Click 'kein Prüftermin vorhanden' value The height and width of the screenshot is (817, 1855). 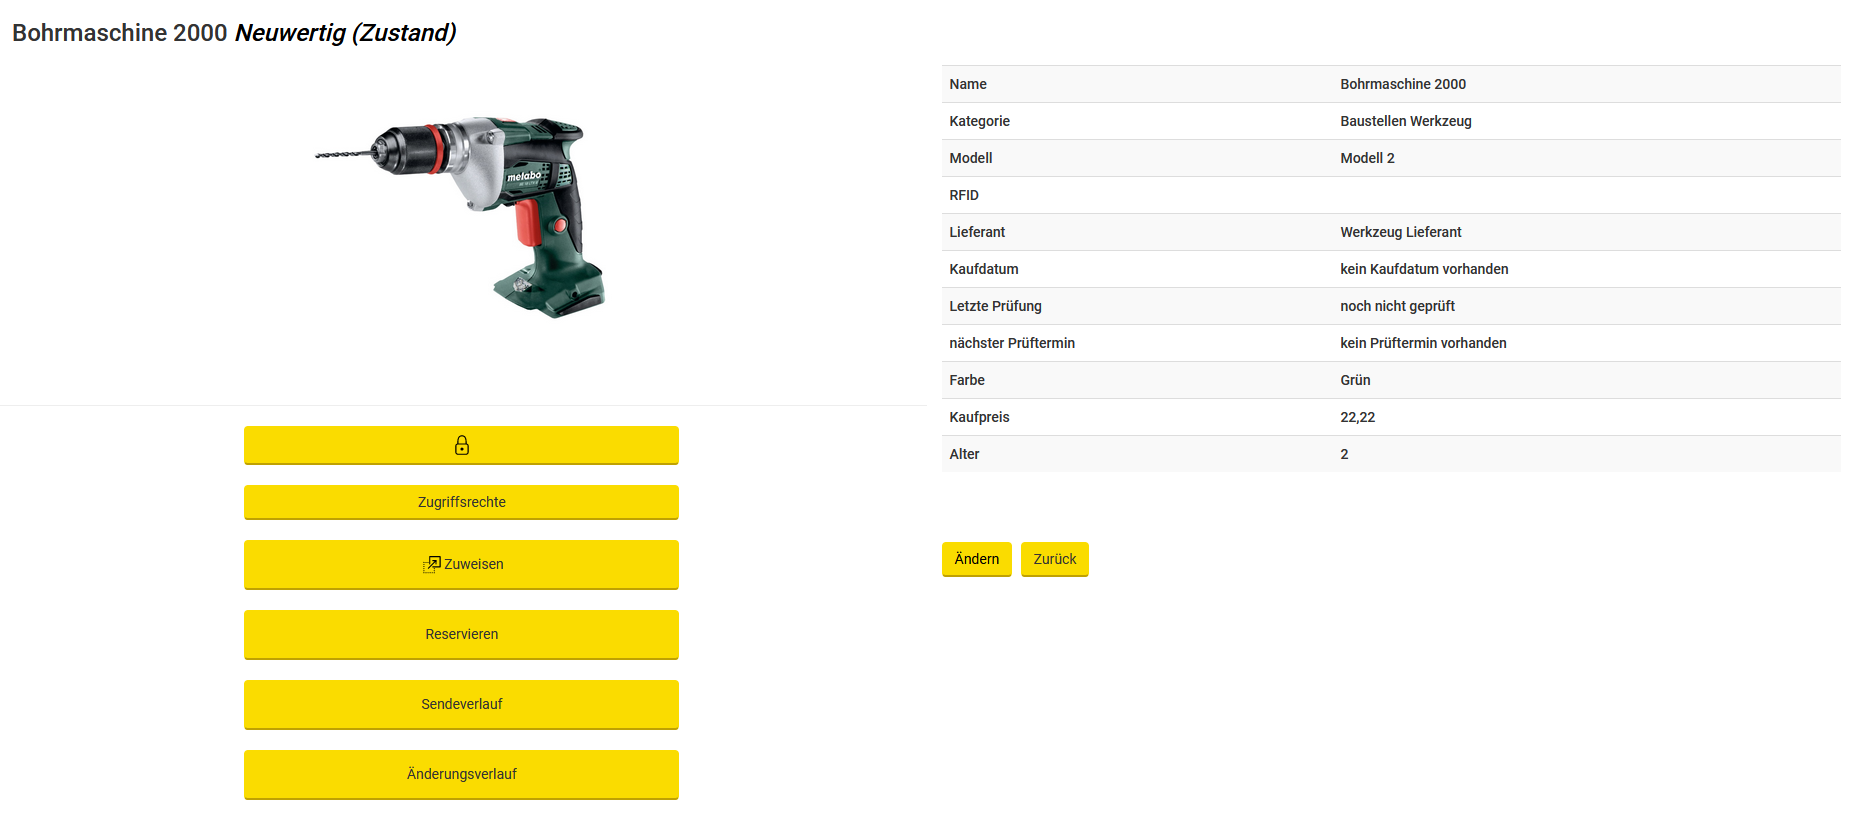pos(1423,343)
